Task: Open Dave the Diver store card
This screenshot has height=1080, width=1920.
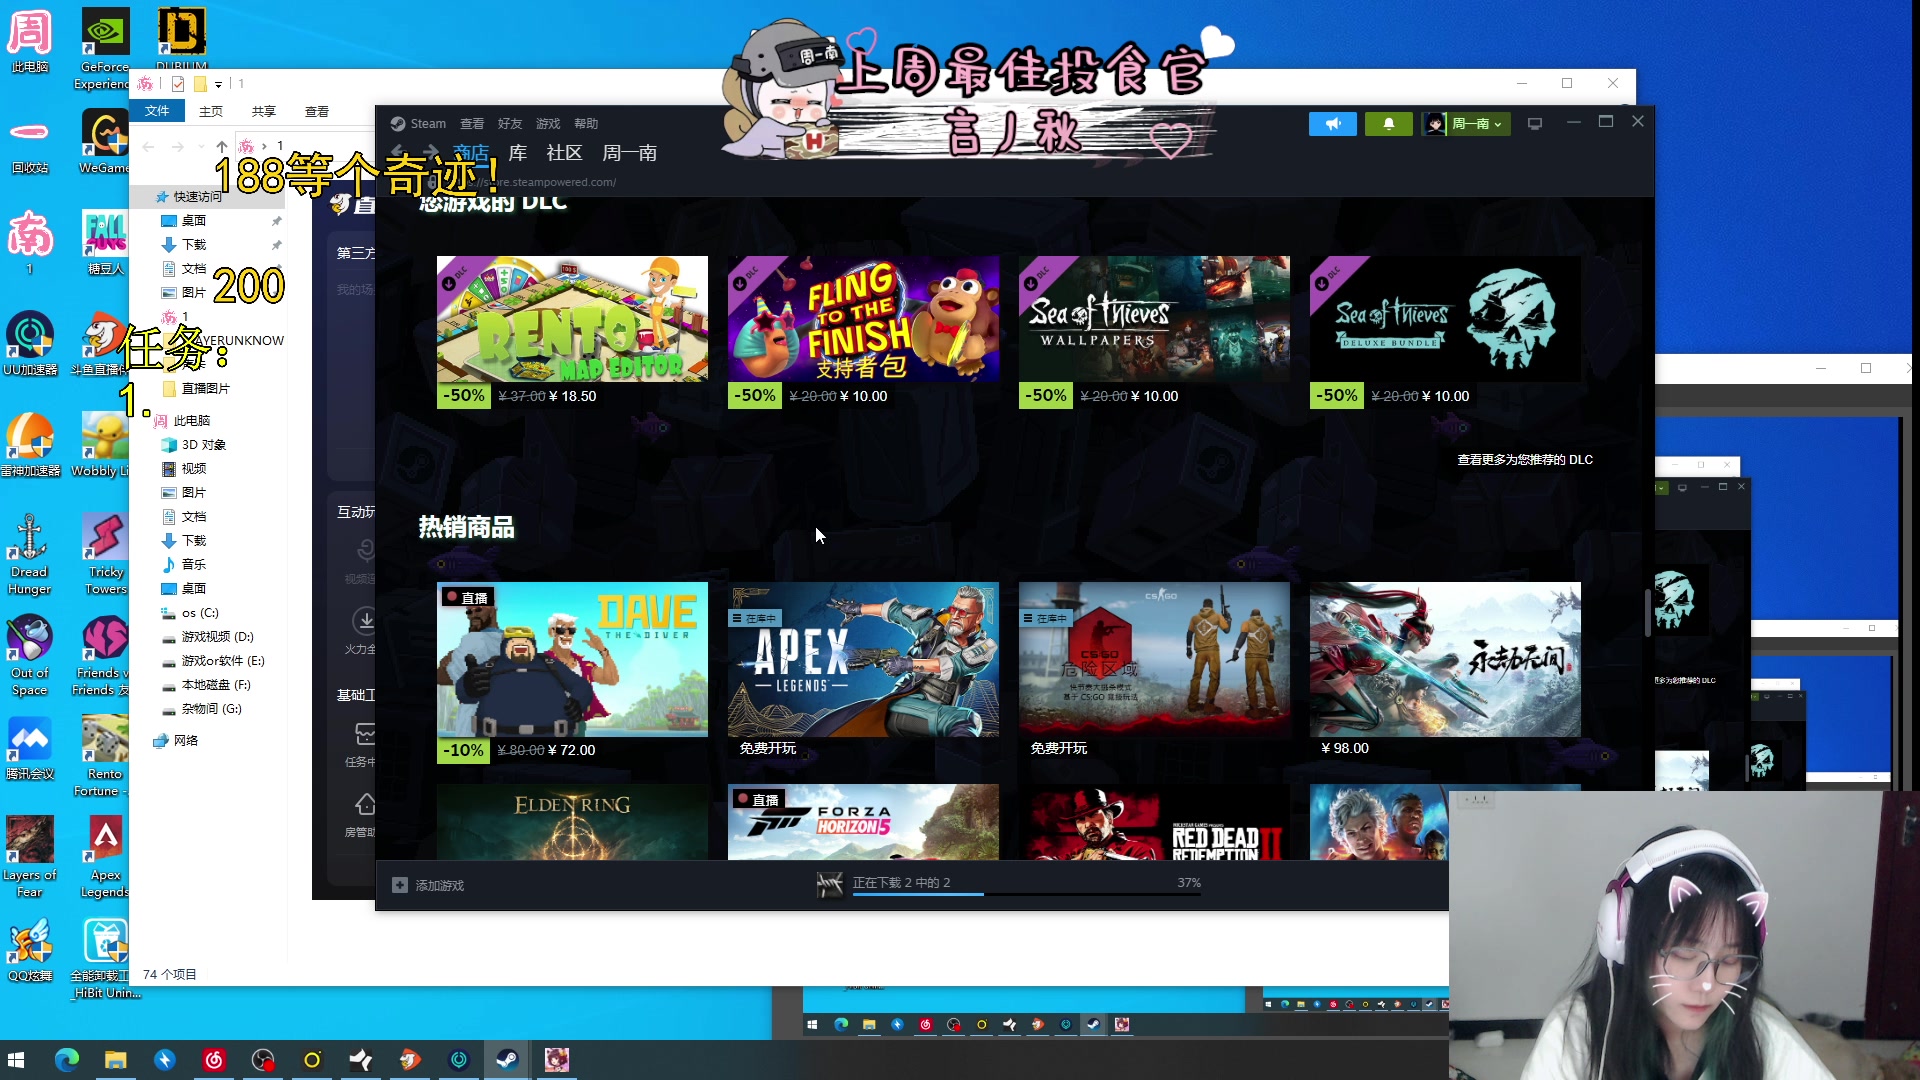Action: pyautogui.click(x=572, y=672)
